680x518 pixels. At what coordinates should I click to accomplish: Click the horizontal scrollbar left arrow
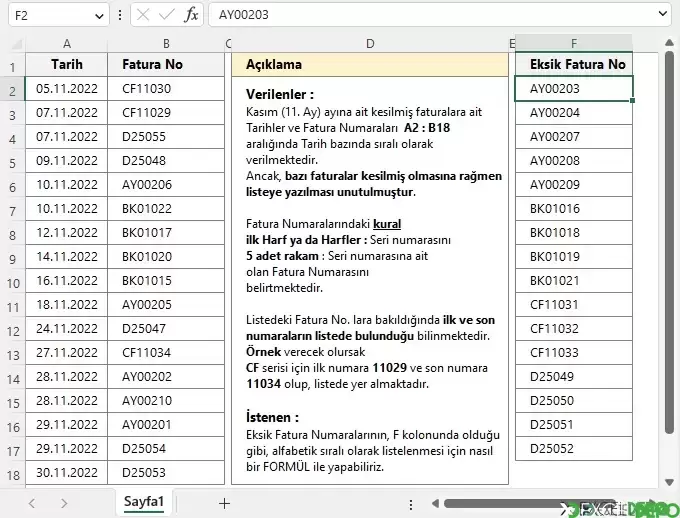[435, 503]
